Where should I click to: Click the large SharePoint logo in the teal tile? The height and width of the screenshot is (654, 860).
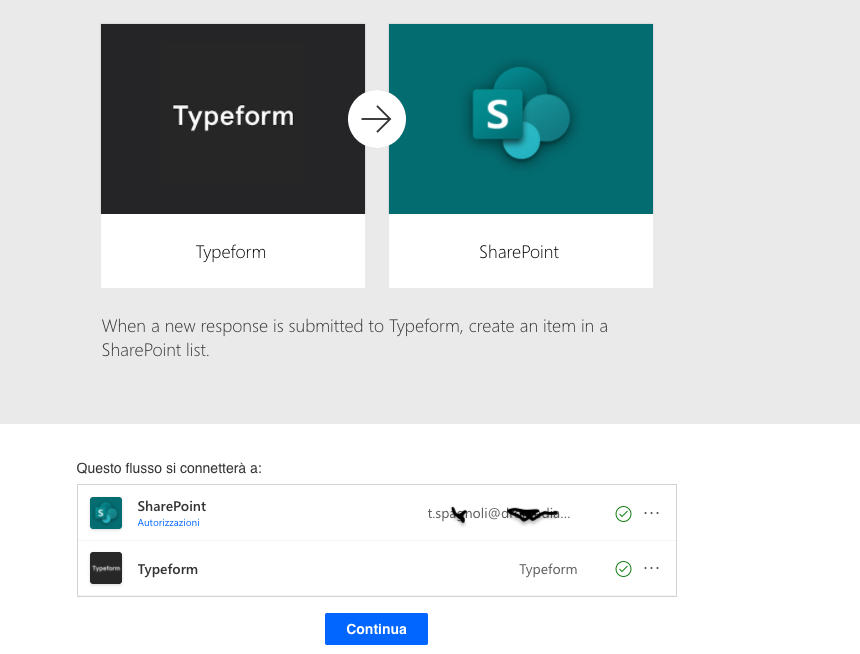tap(520, 114)
